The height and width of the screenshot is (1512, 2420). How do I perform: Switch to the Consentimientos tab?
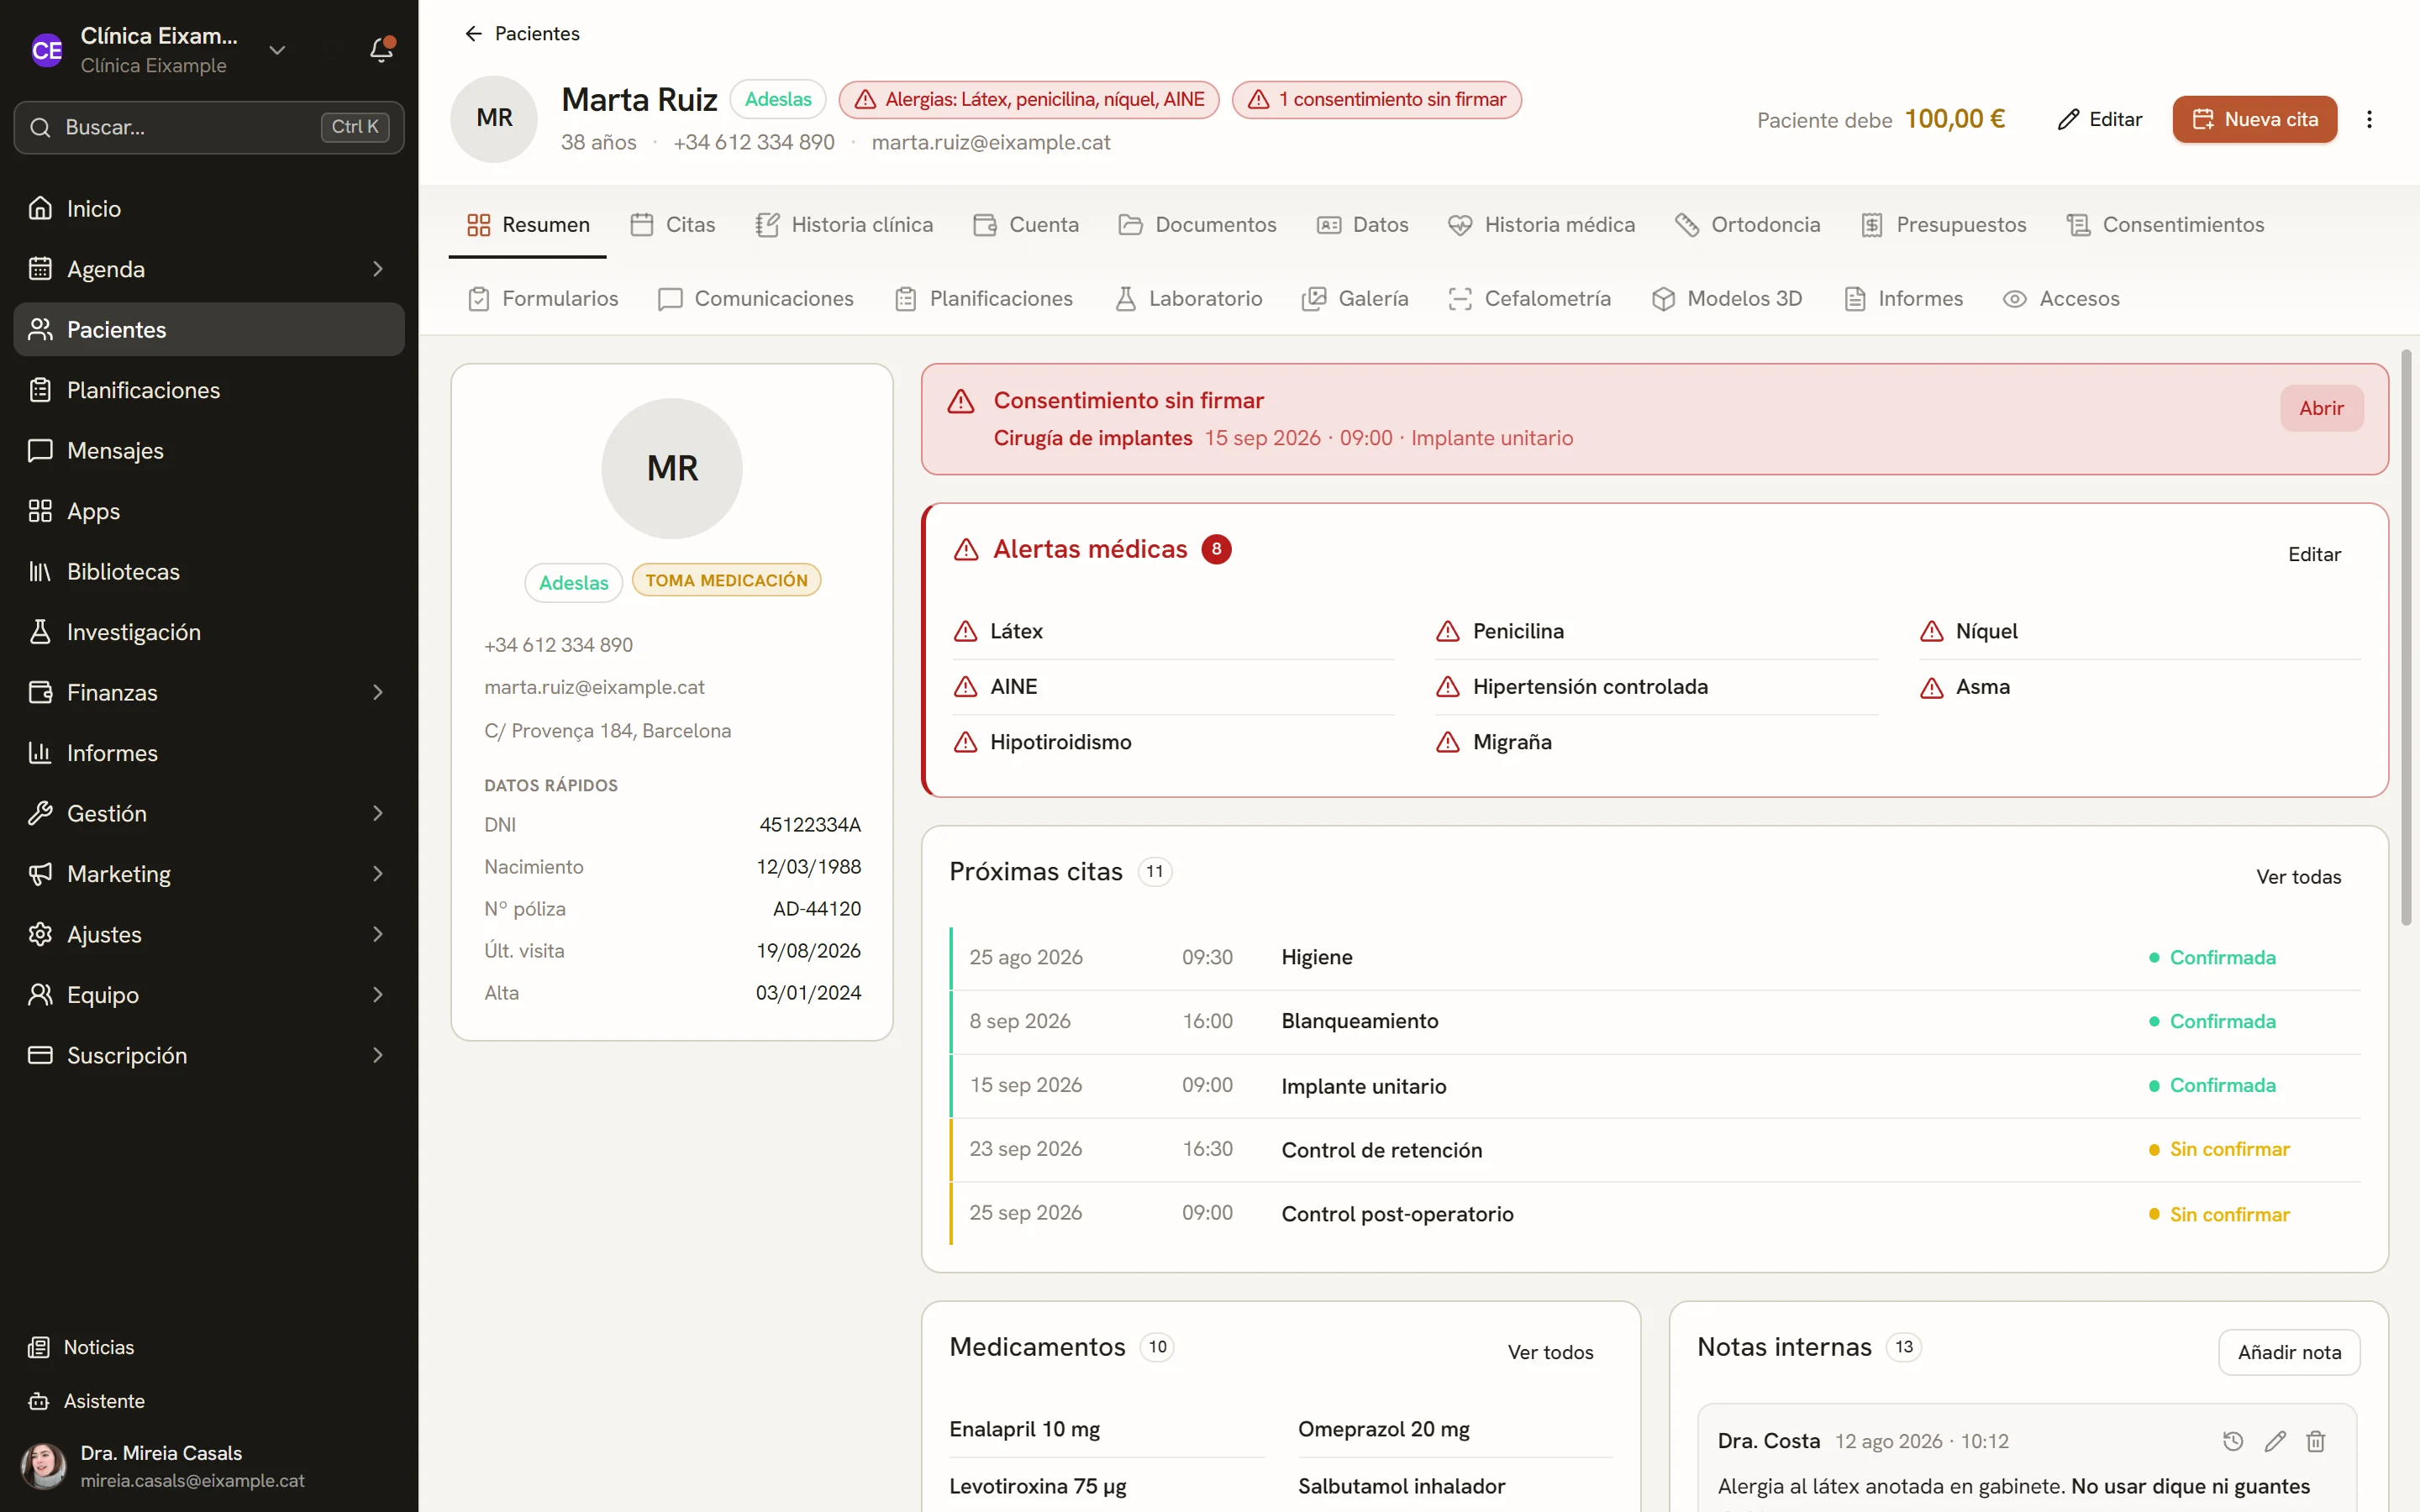tap(2166, 225)
